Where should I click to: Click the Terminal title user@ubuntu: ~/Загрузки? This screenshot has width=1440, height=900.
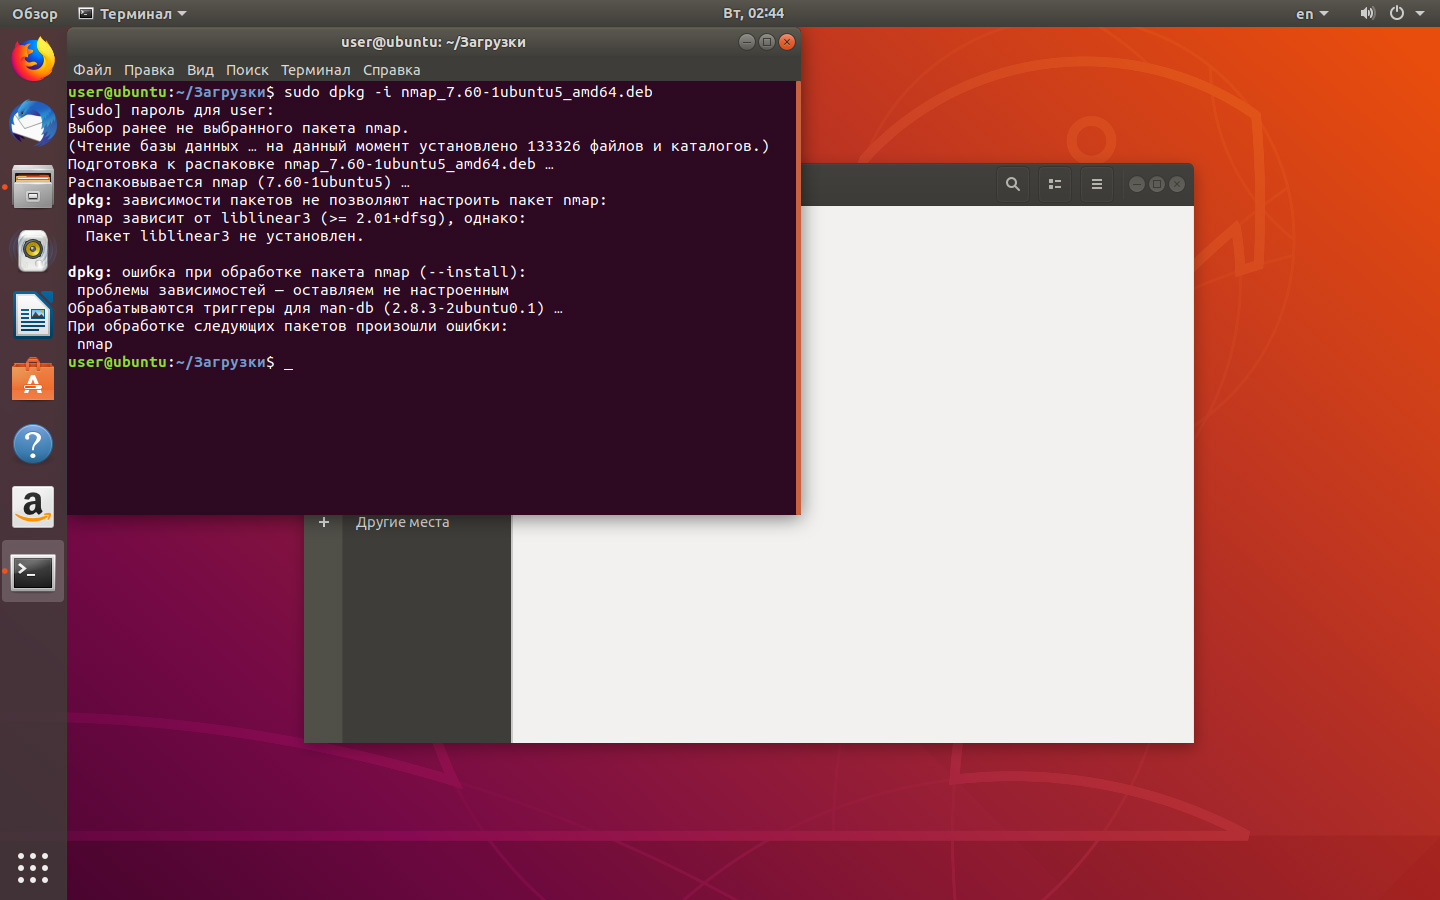pyautogui.click(x=433, y=42)
